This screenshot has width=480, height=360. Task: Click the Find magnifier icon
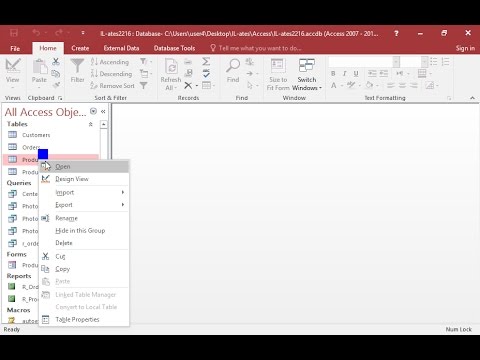233,66
